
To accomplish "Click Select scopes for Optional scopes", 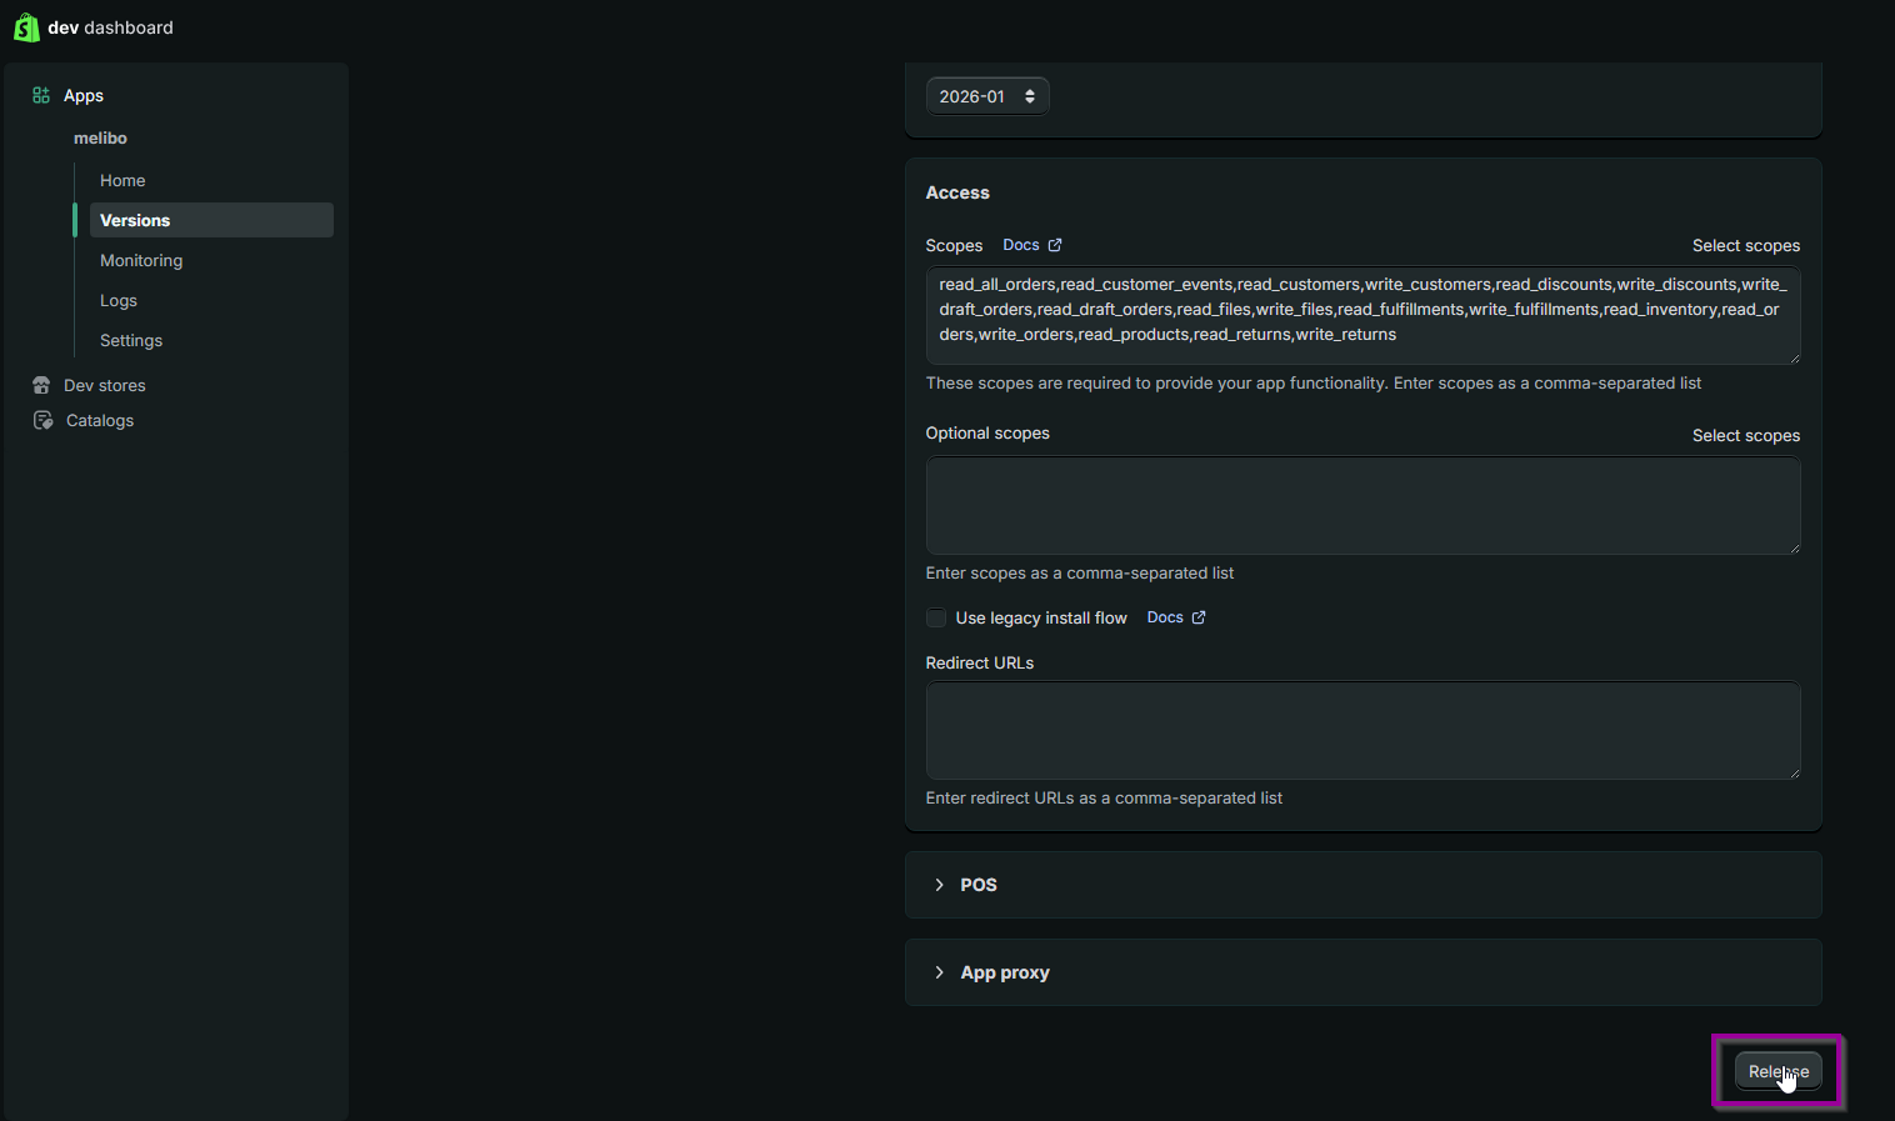I will [x=1745, y=435].
